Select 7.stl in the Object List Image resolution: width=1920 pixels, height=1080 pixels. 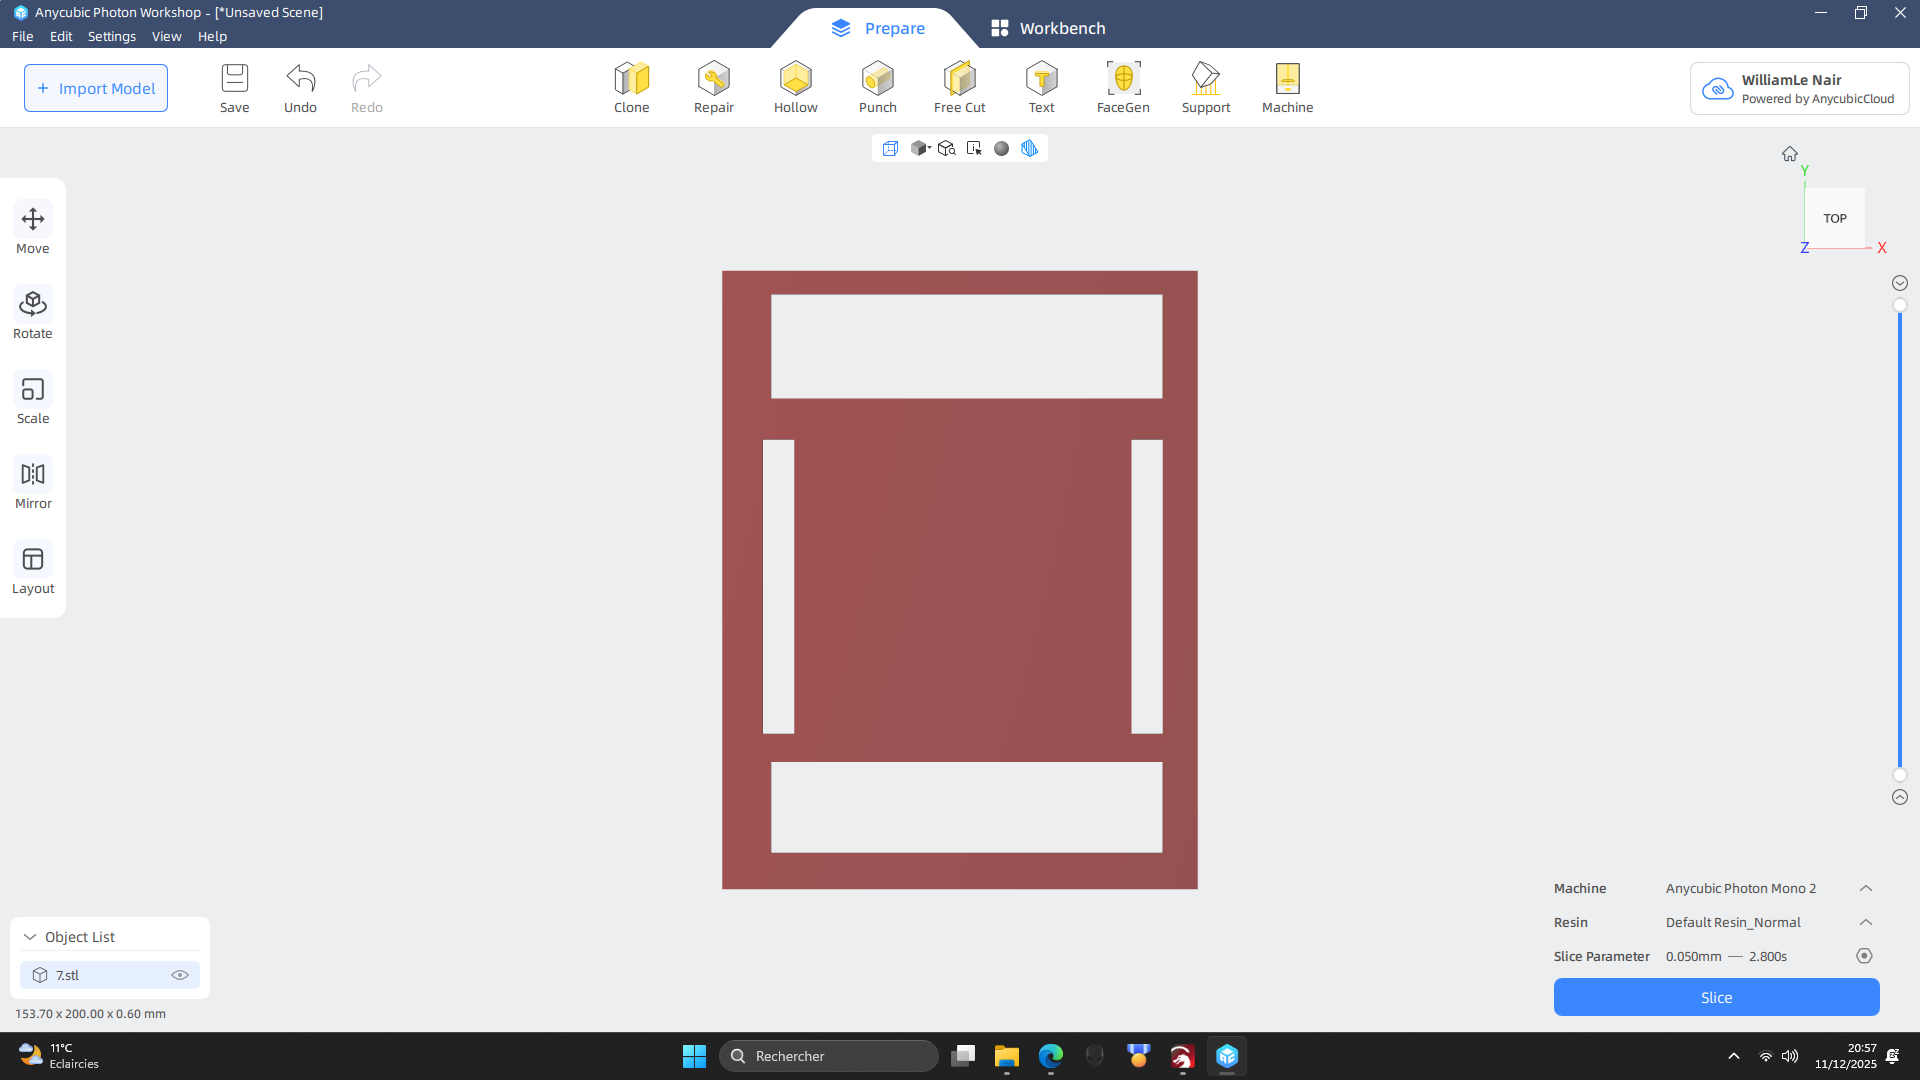coord(110,975)
